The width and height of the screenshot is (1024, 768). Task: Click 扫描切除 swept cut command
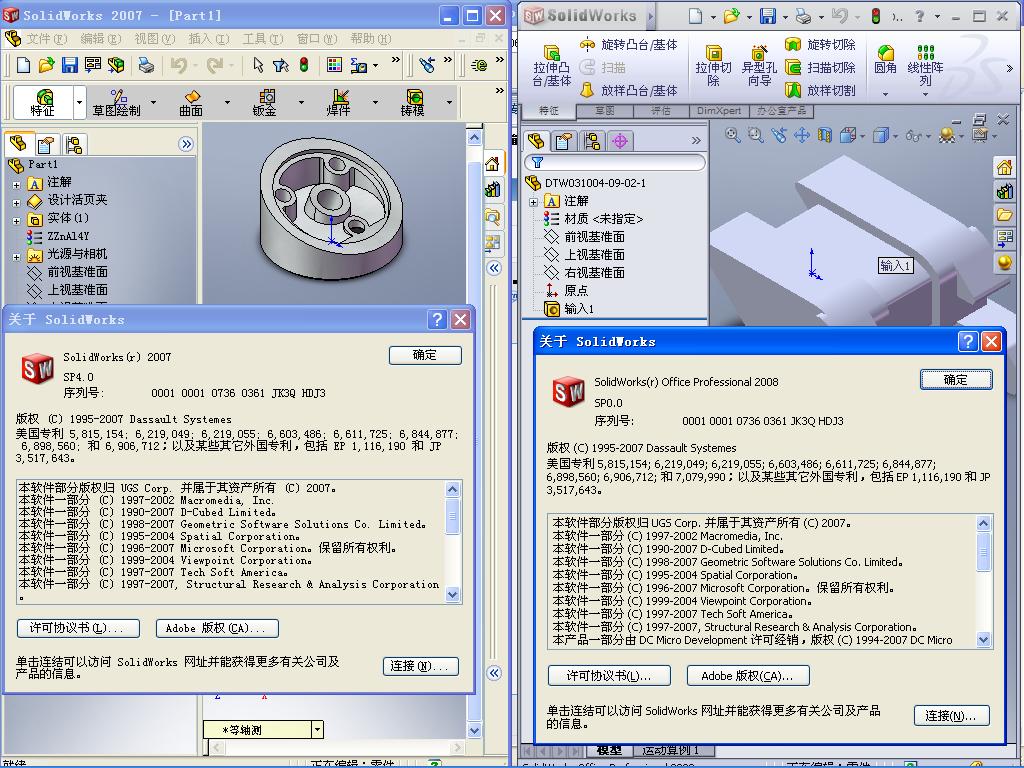[820, 67]
